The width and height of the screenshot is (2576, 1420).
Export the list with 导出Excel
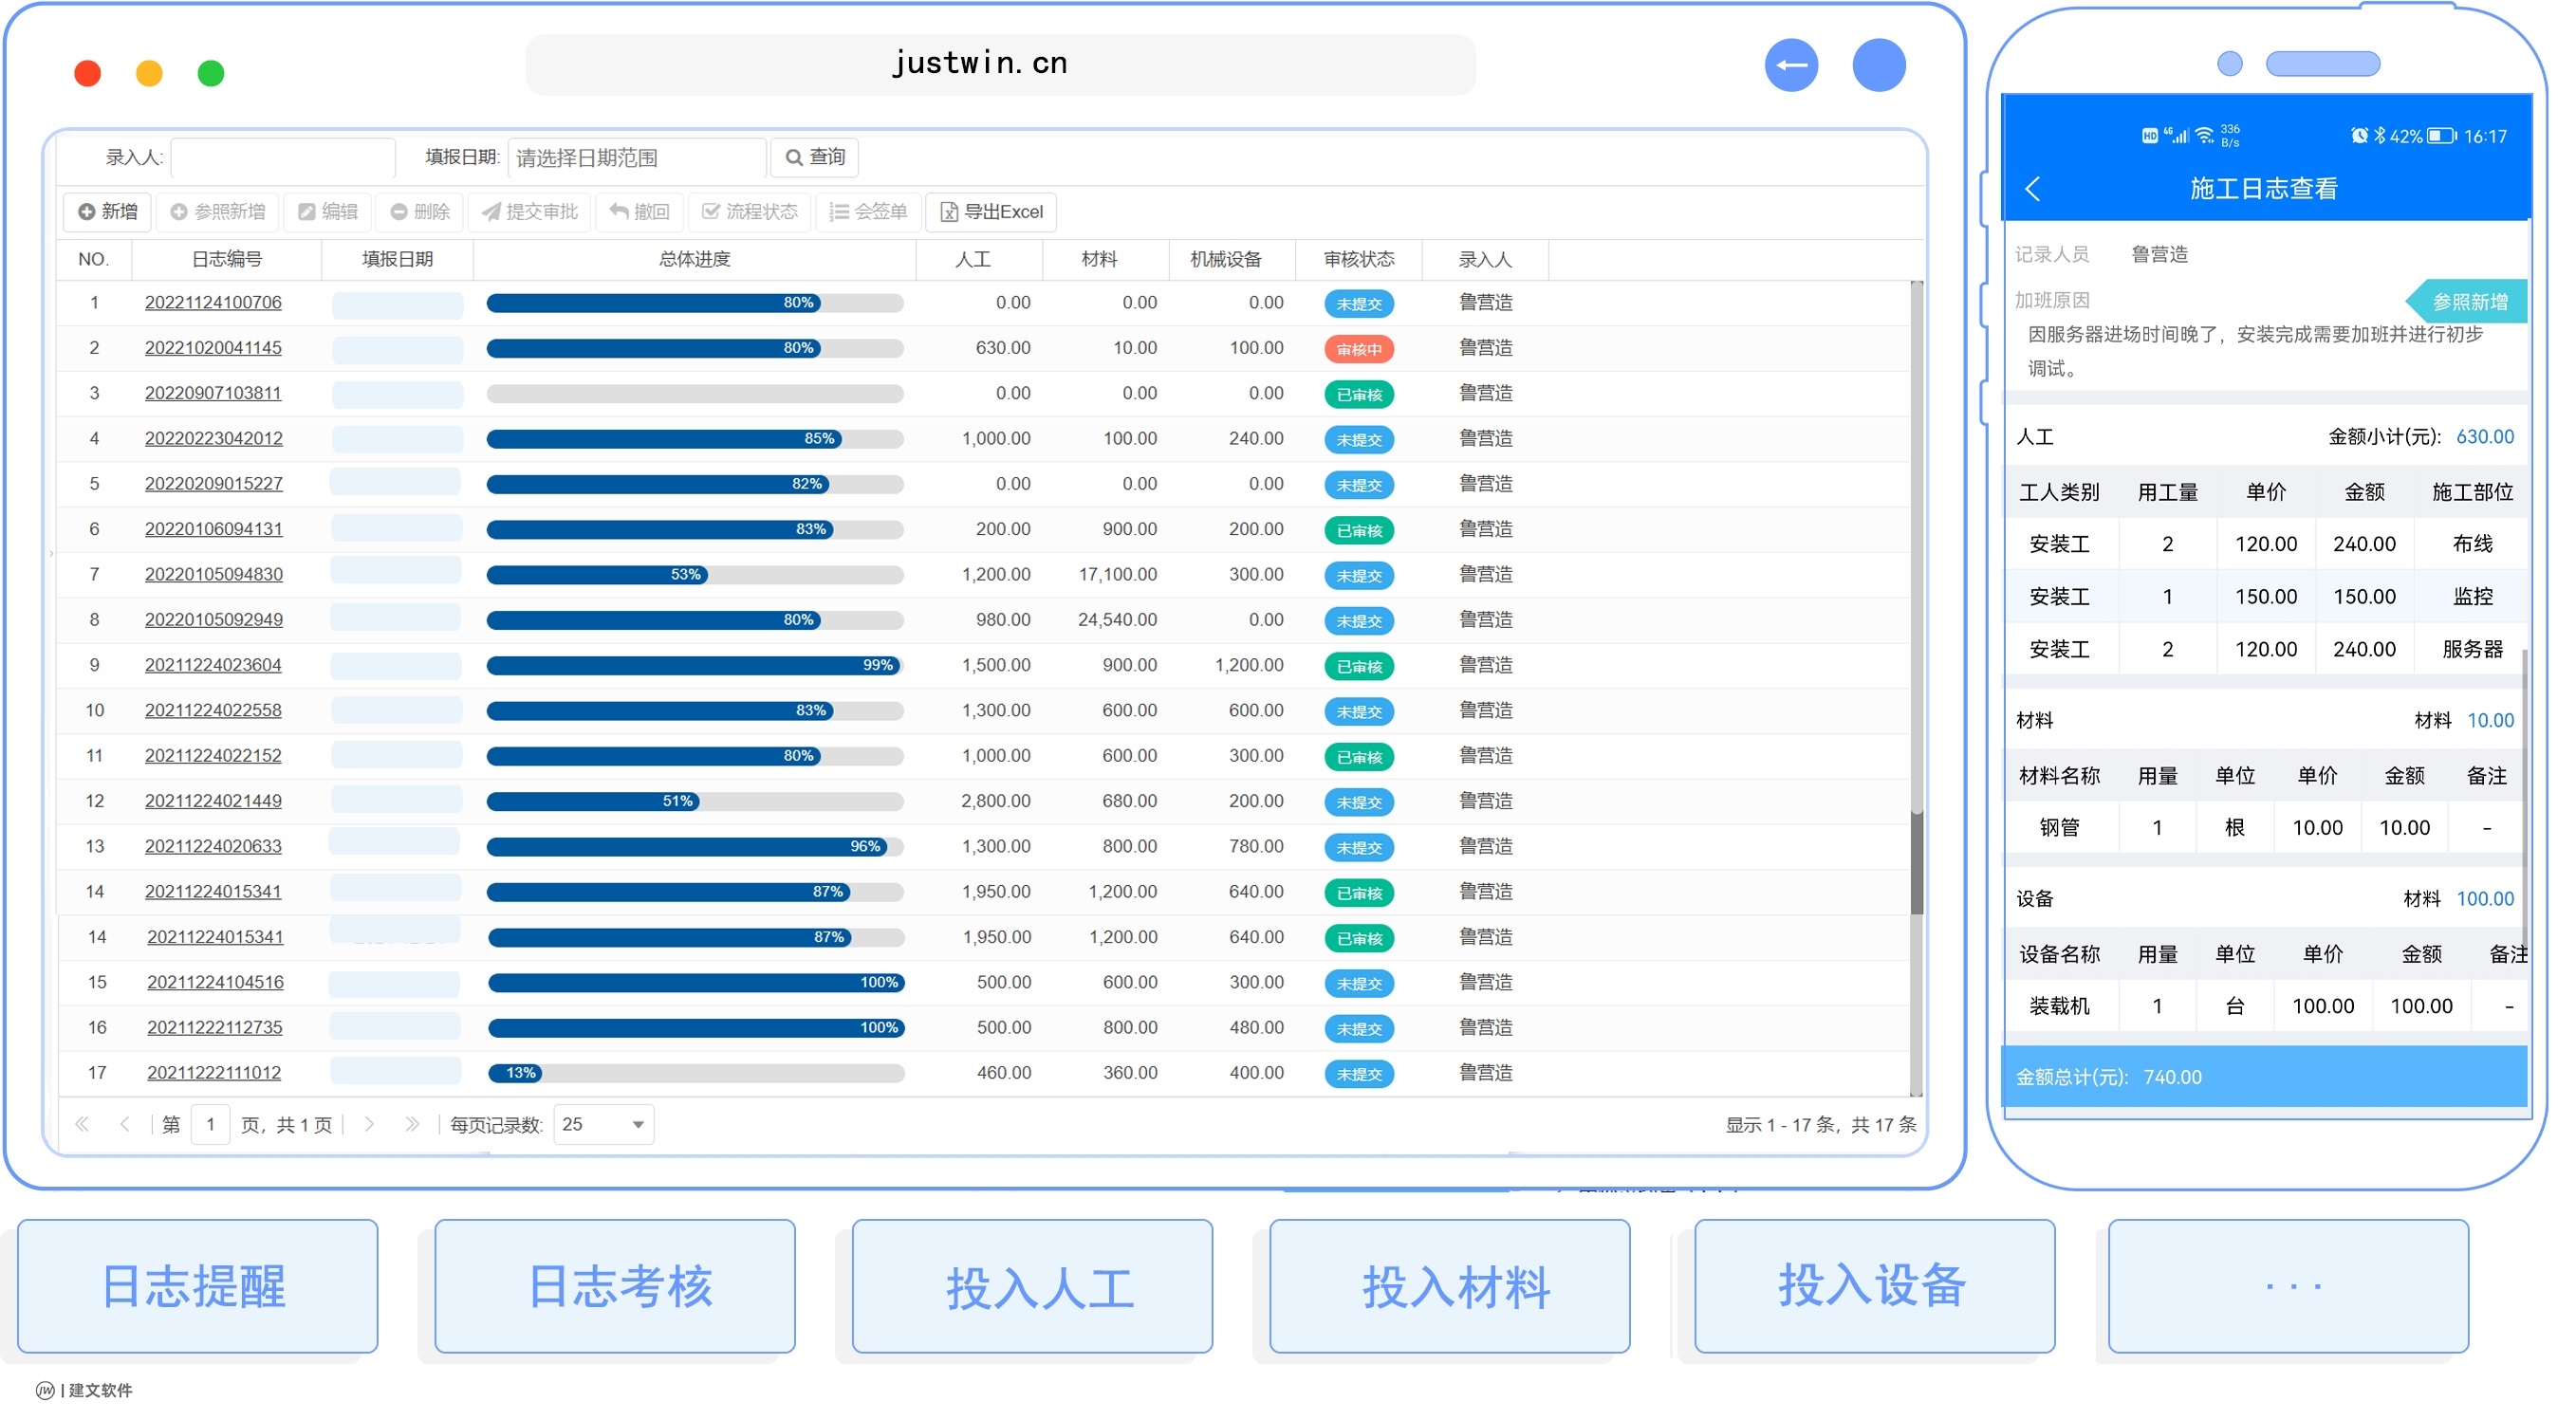click(x=991, y=212)
